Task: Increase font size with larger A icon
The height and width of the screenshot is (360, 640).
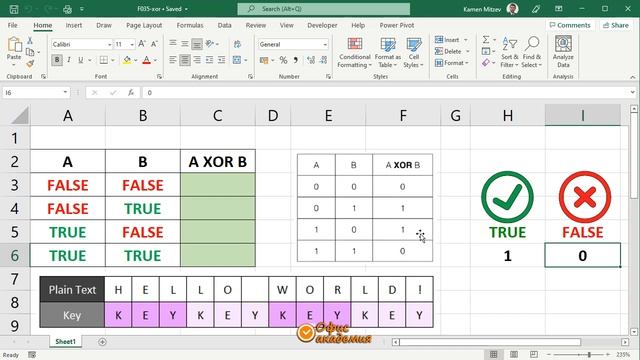Action: click(x=142, y=44)
